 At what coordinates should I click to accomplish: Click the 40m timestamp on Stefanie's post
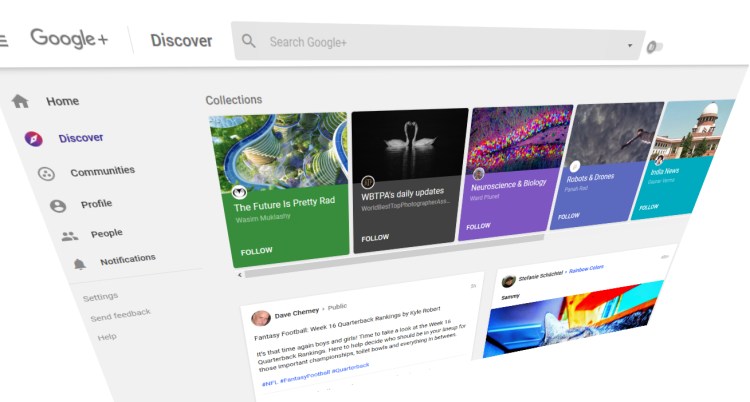(664, 257)
